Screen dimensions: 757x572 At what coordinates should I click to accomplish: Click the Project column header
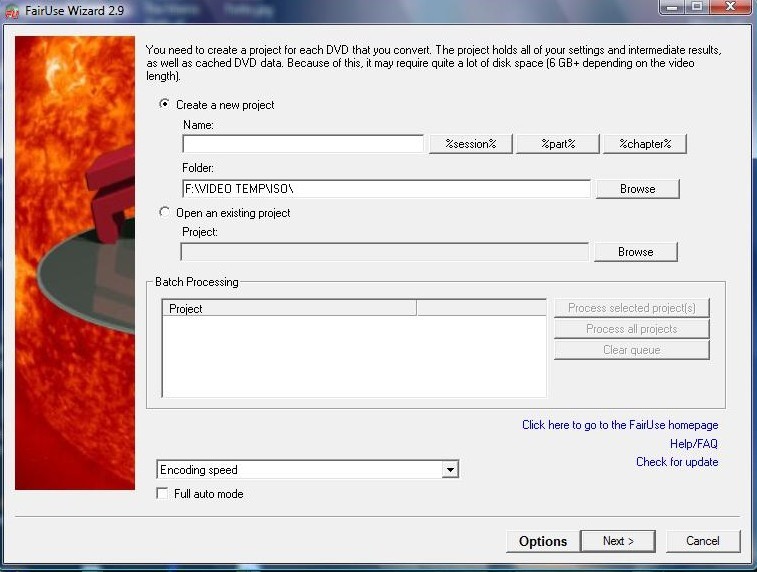(290, 308)
